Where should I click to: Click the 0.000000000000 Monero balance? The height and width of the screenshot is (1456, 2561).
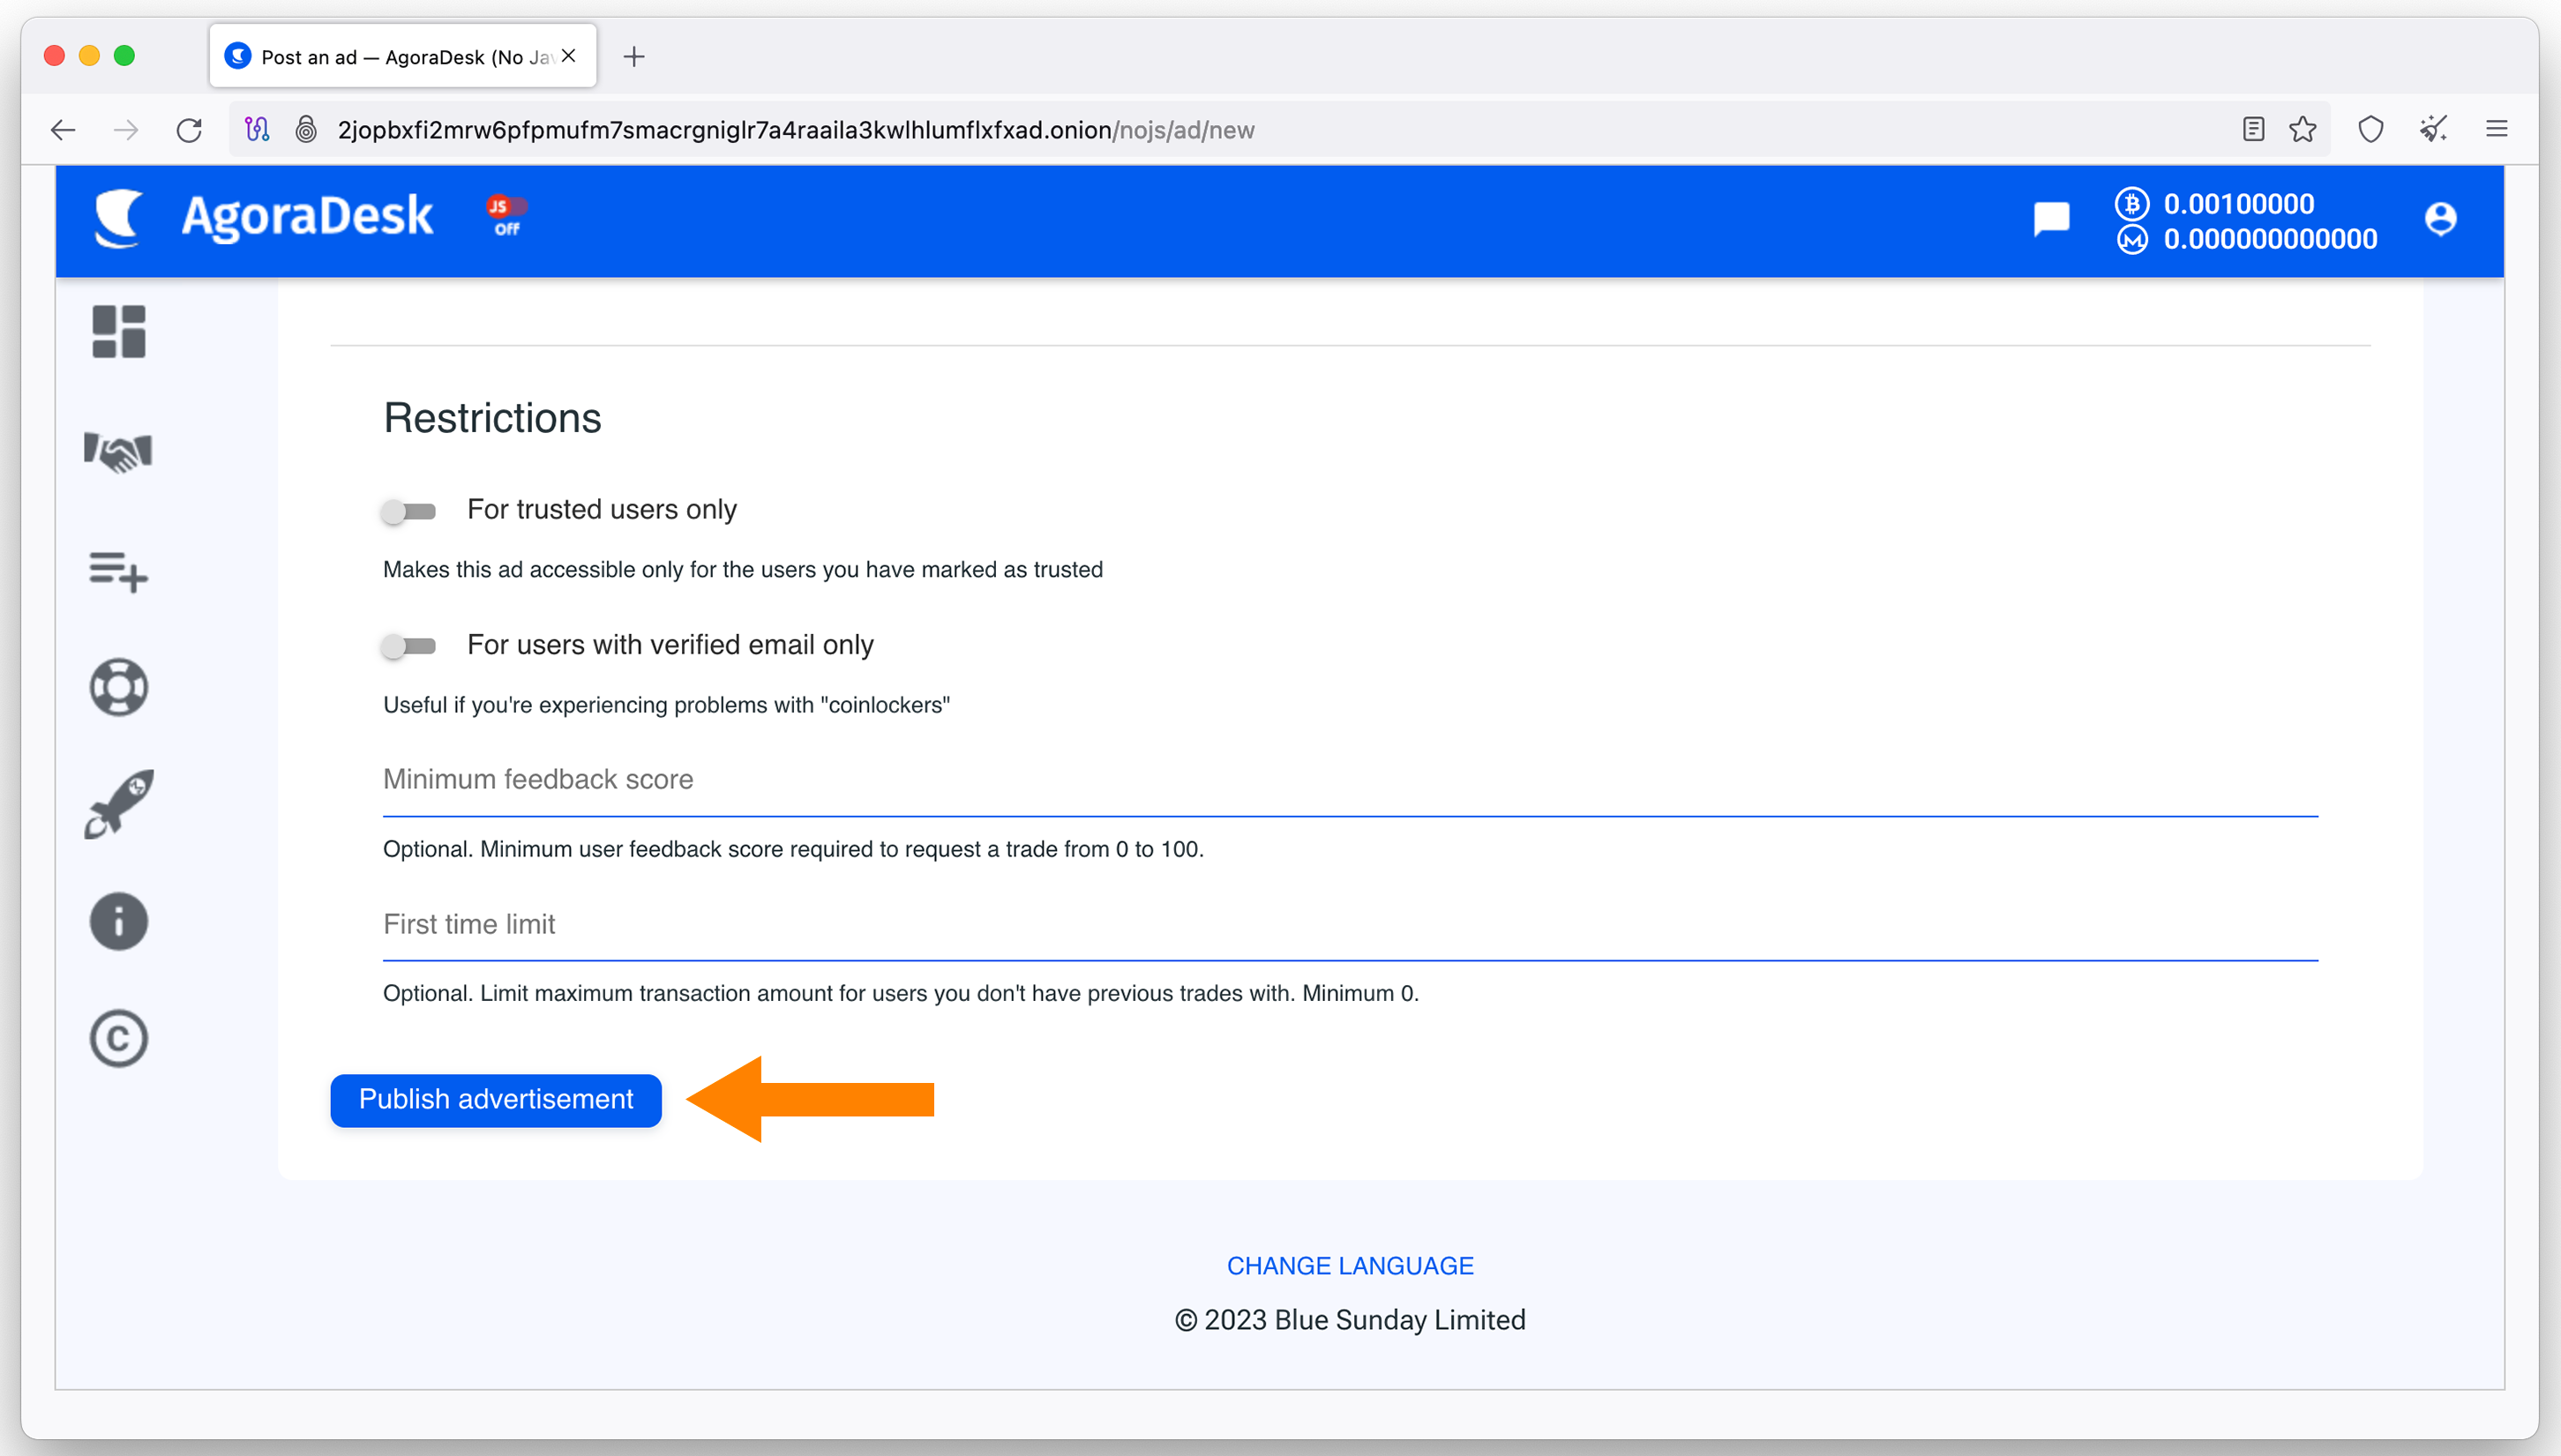2270,240
